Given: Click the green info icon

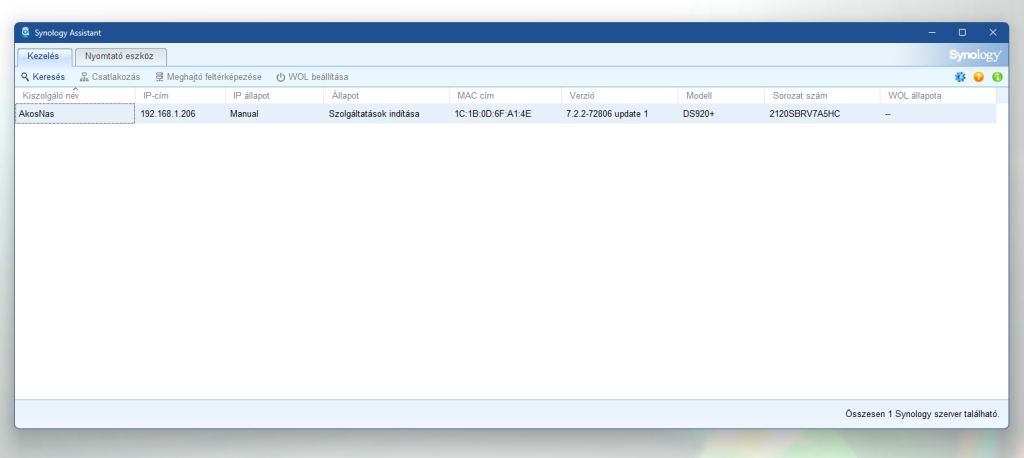Looking at the screenshot, I should (997, 77).
